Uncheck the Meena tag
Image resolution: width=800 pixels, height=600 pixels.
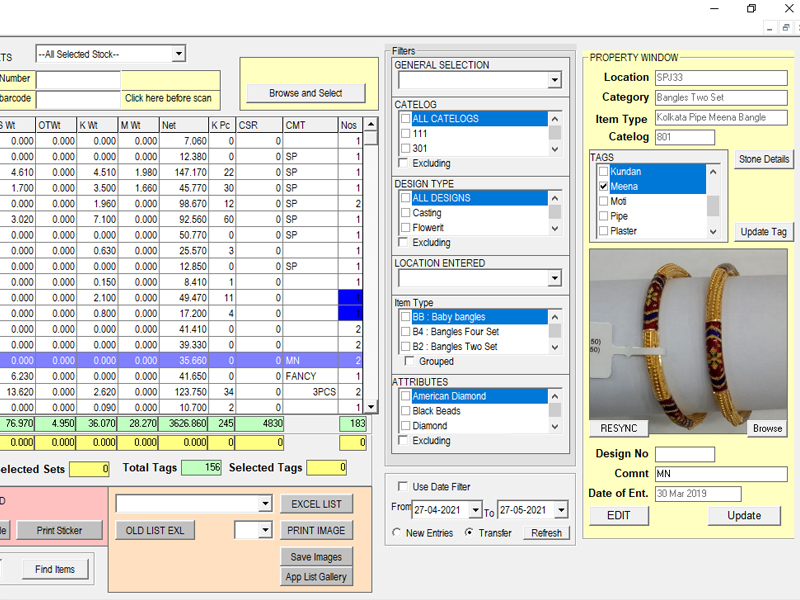[x=604, y=186]
